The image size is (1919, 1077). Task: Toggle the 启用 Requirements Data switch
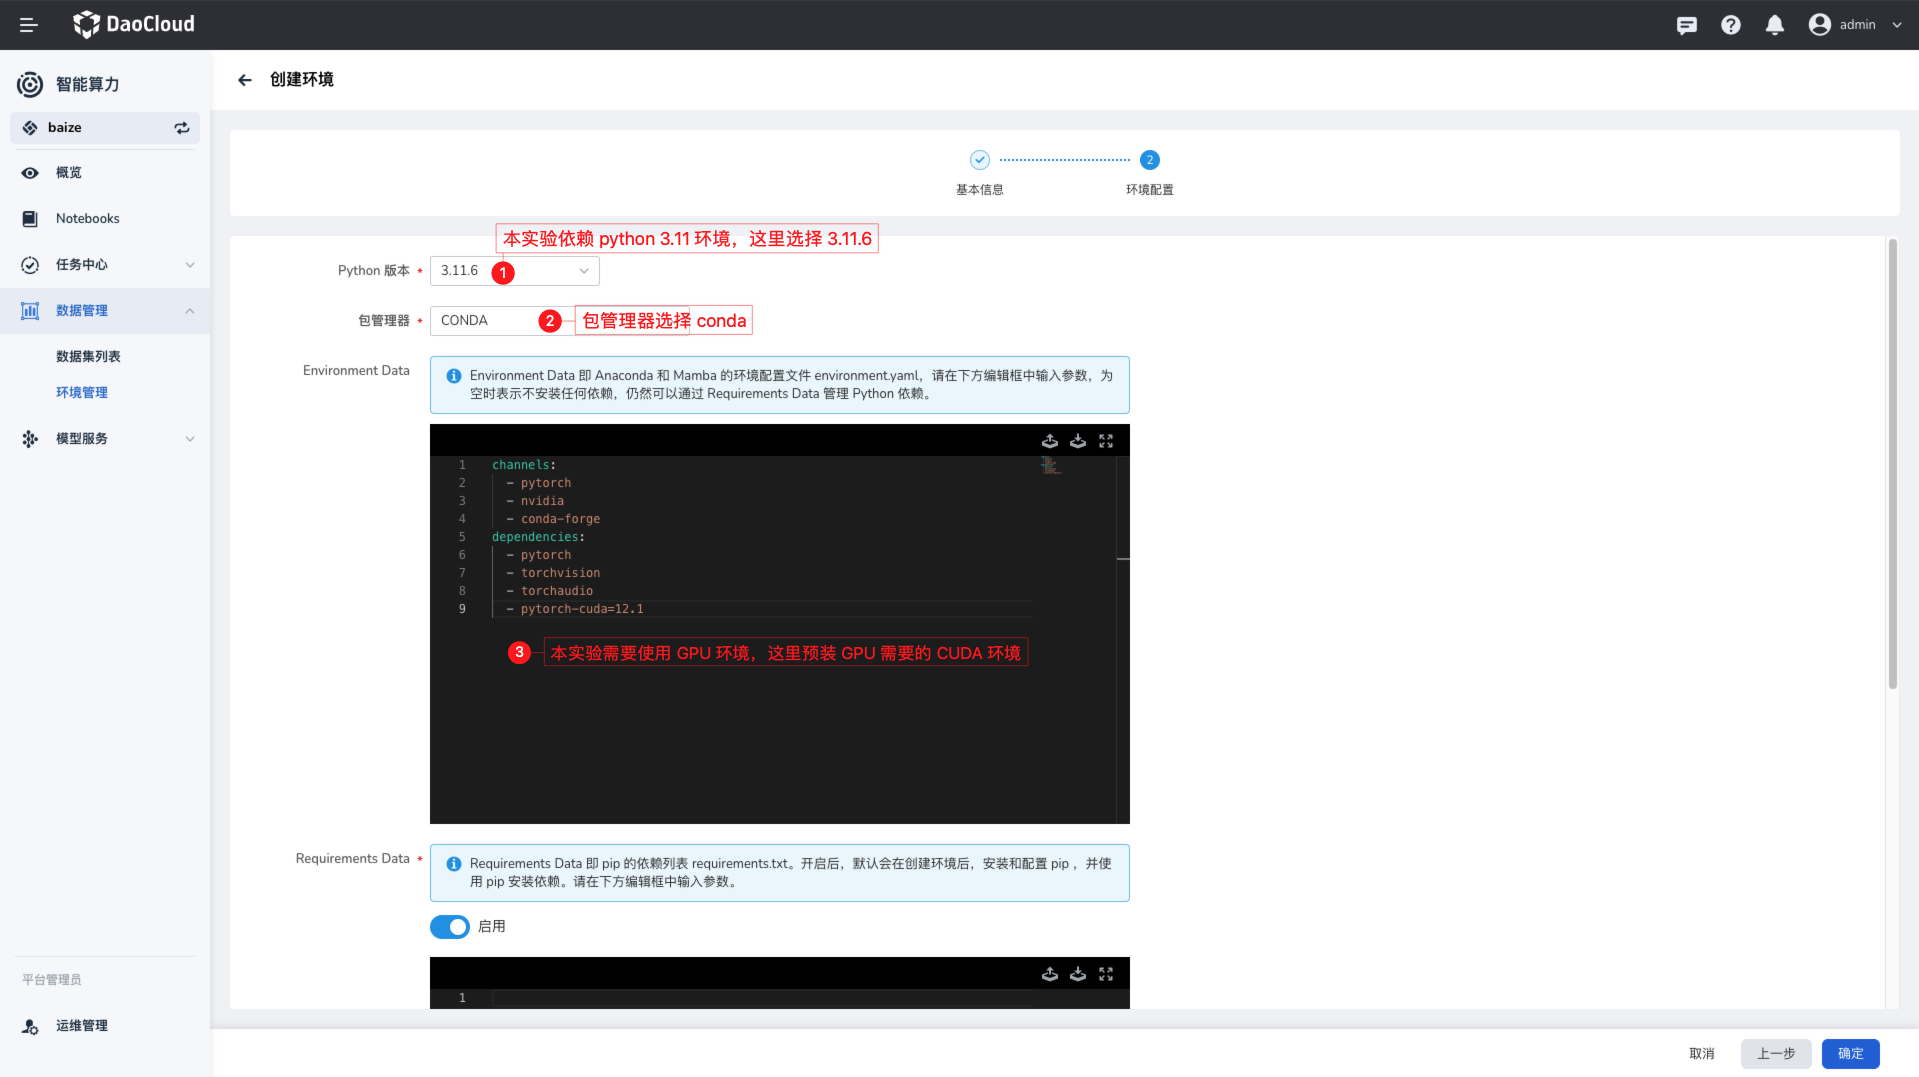[450, 927]
